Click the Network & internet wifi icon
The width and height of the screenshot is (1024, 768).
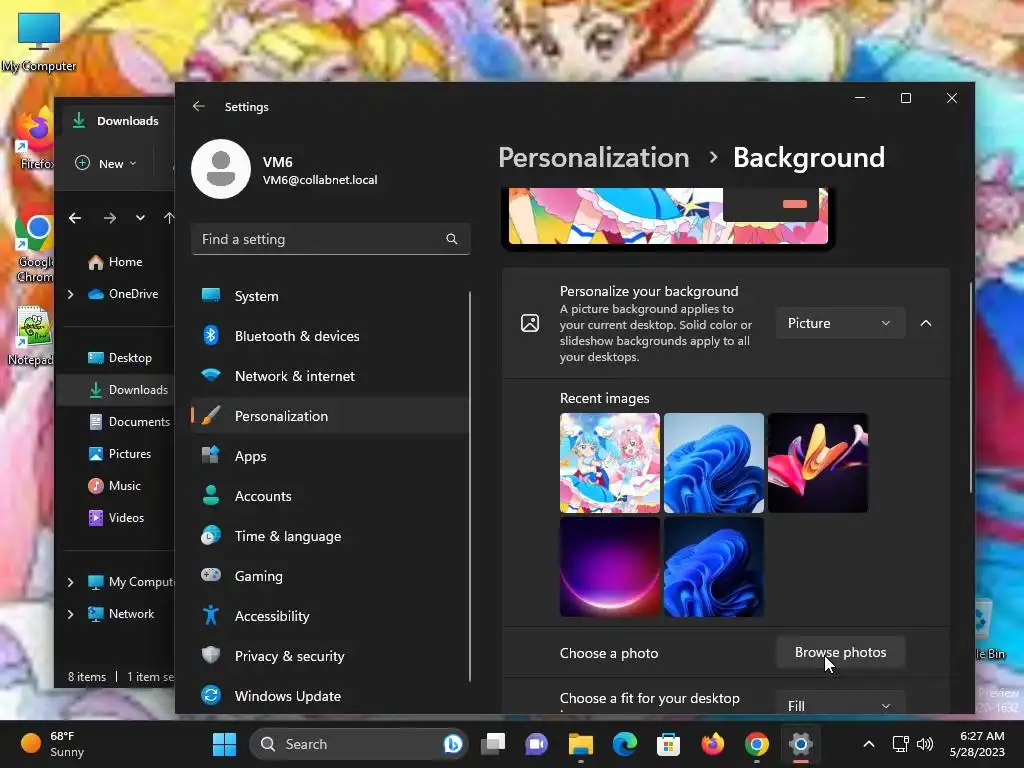[x=211, y=376]
